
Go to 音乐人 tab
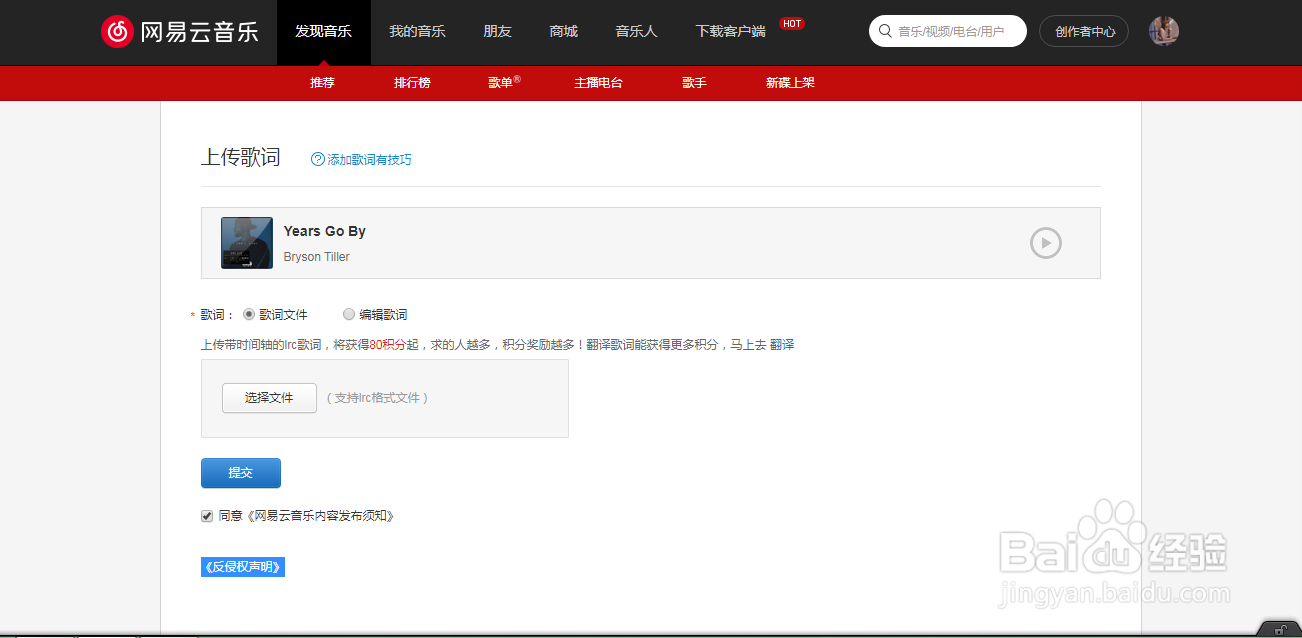click(636, 32)
